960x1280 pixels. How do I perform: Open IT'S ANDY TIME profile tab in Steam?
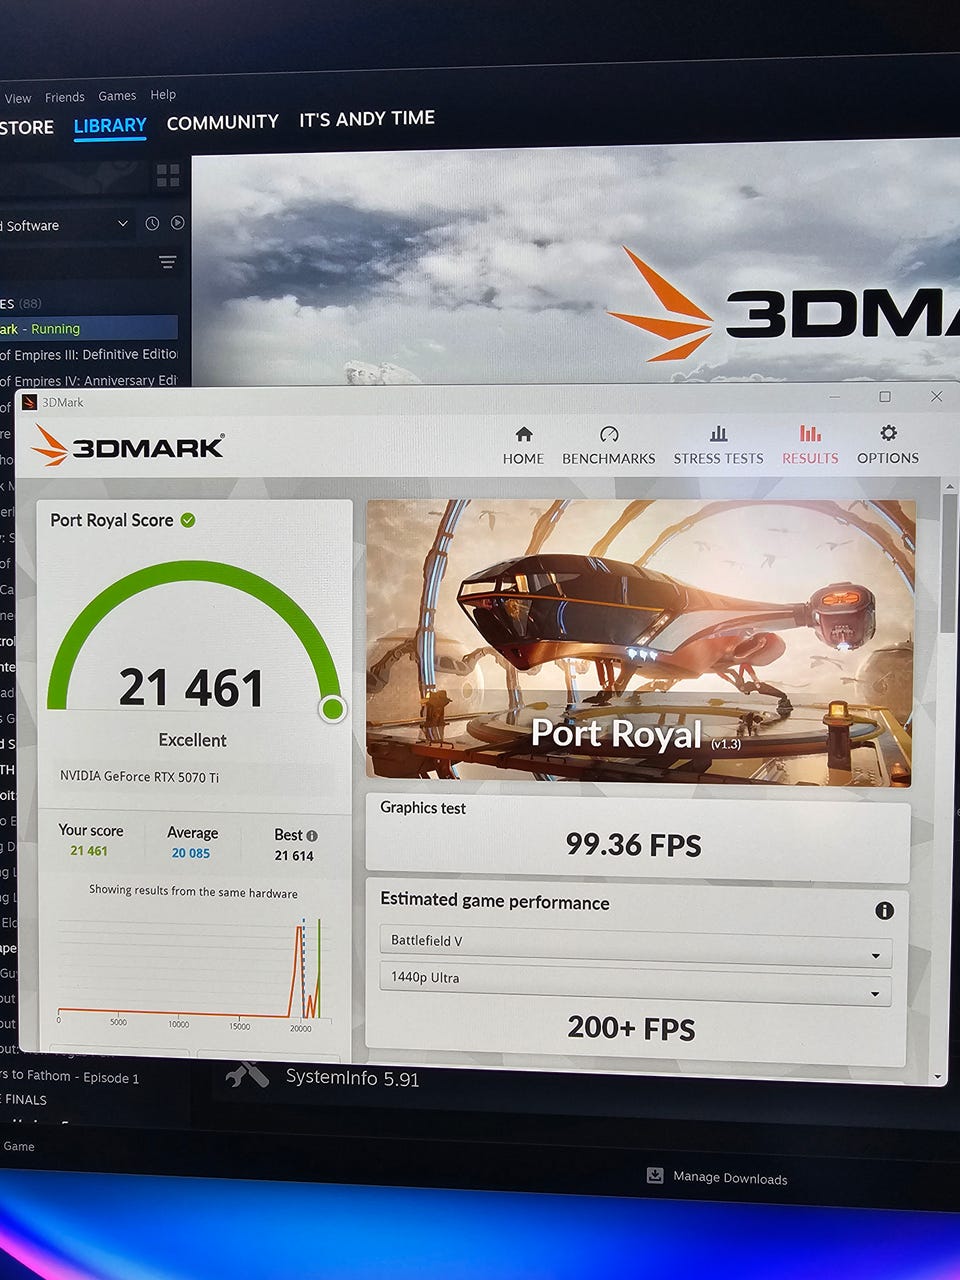click(x=367, y=118)
